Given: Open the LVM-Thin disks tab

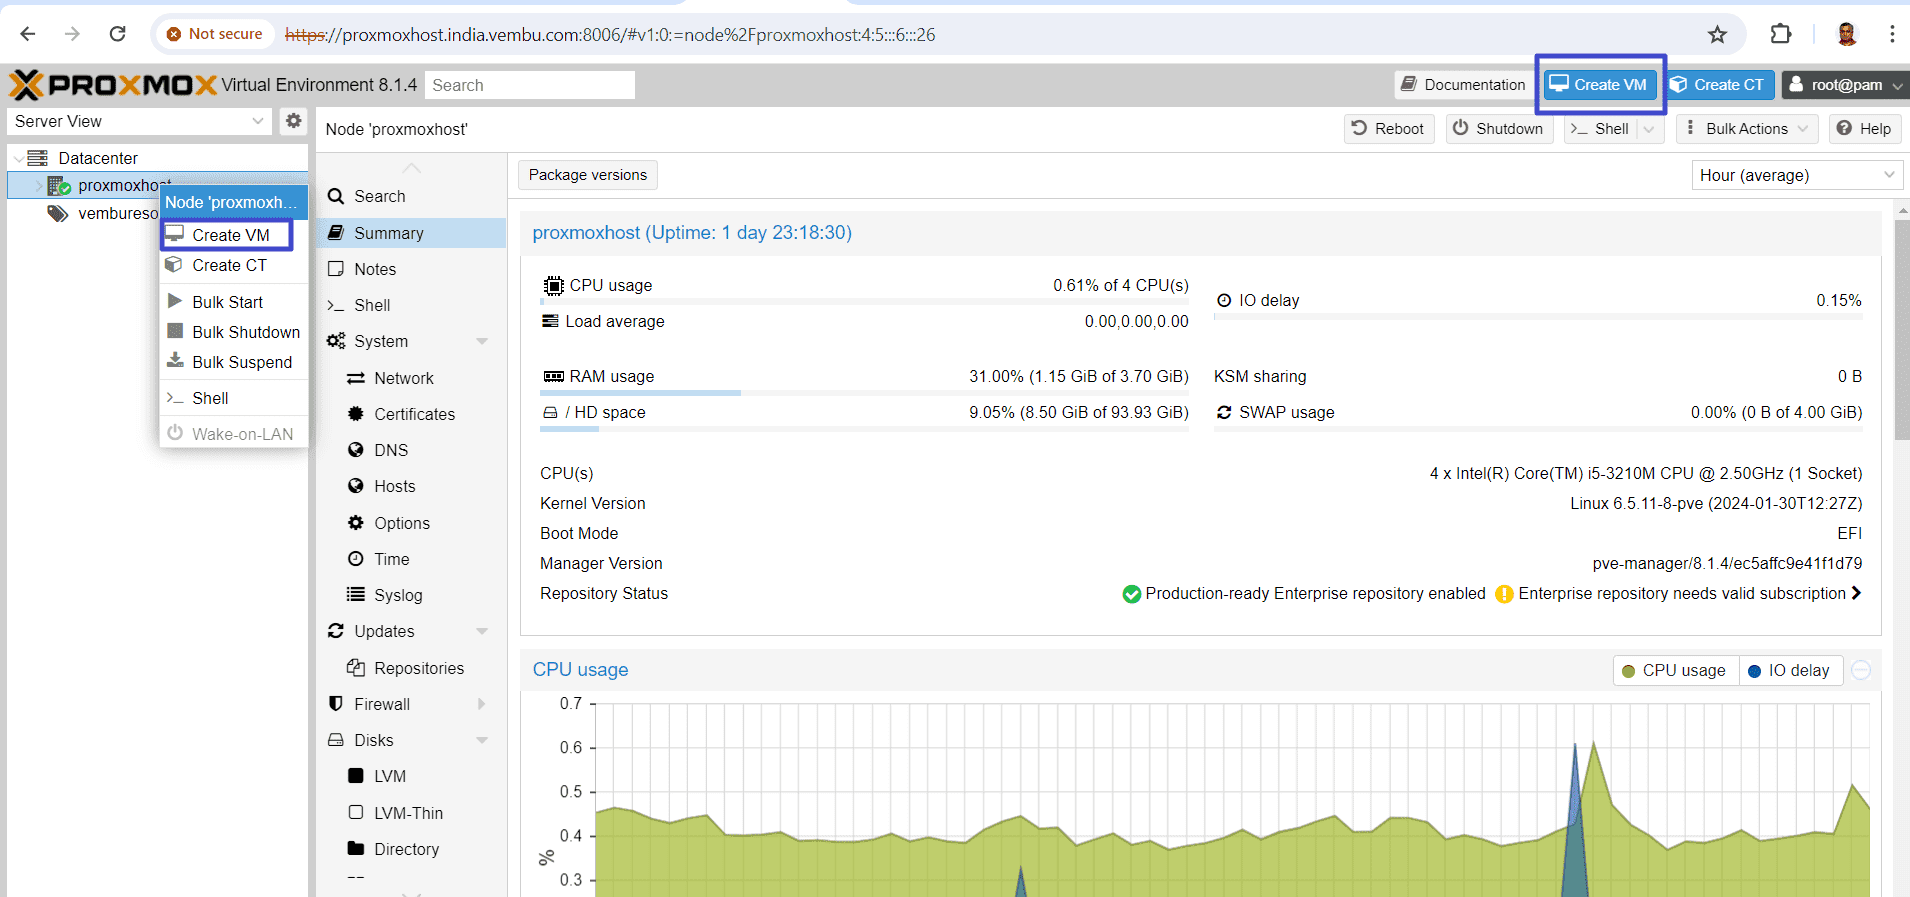Looking at the screenshot, I should [412, 813].
